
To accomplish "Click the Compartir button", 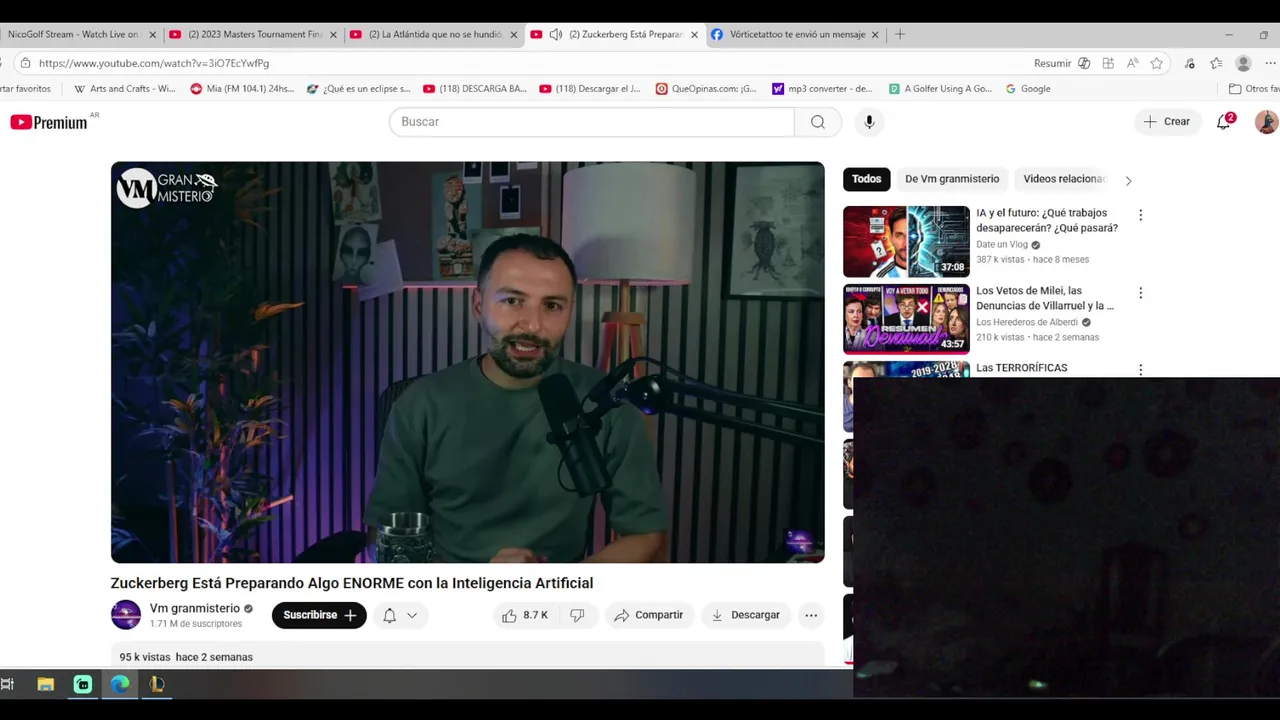I will [648, 615].
